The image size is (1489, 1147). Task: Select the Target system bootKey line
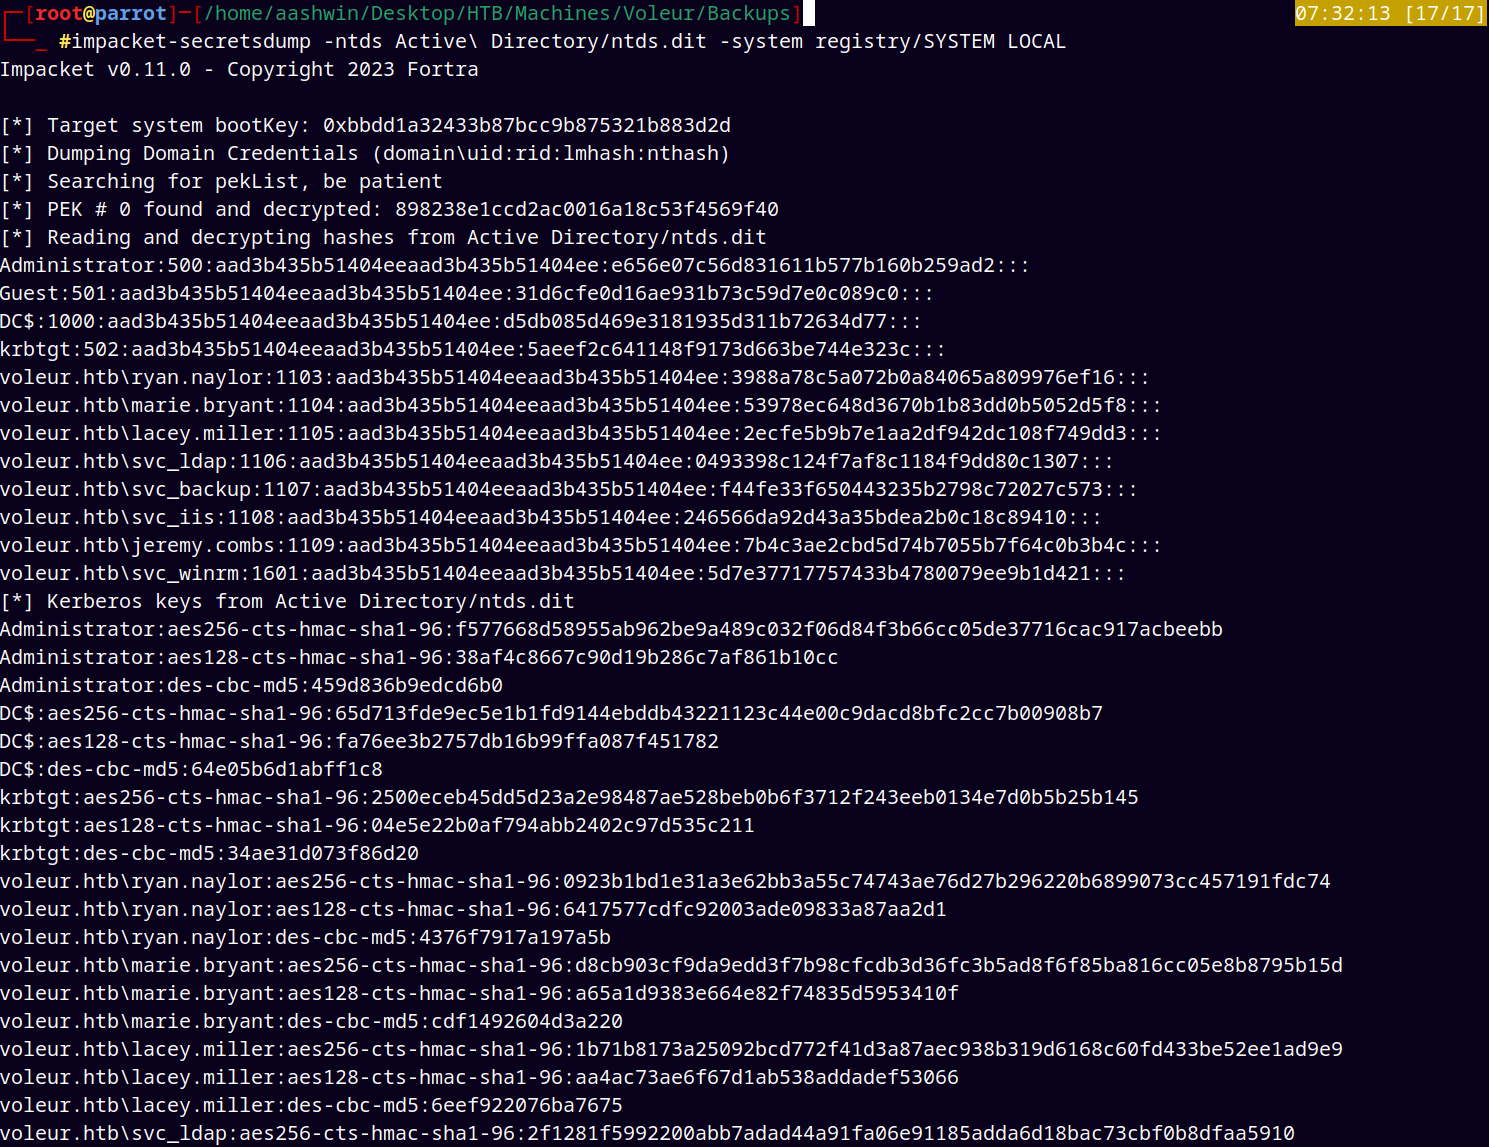tap(365, 125)
